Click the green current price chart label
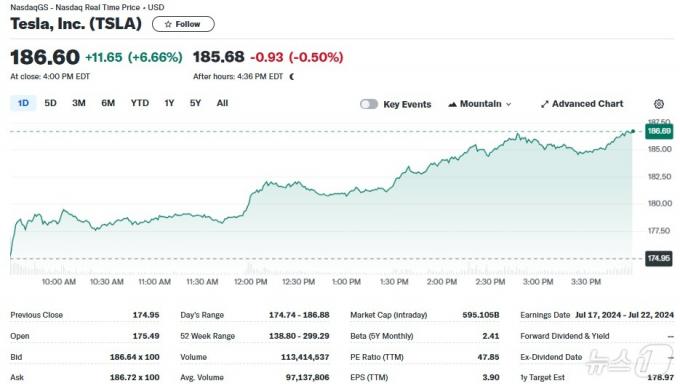Screen dimensions: 680x386 (x=659, y=131)
